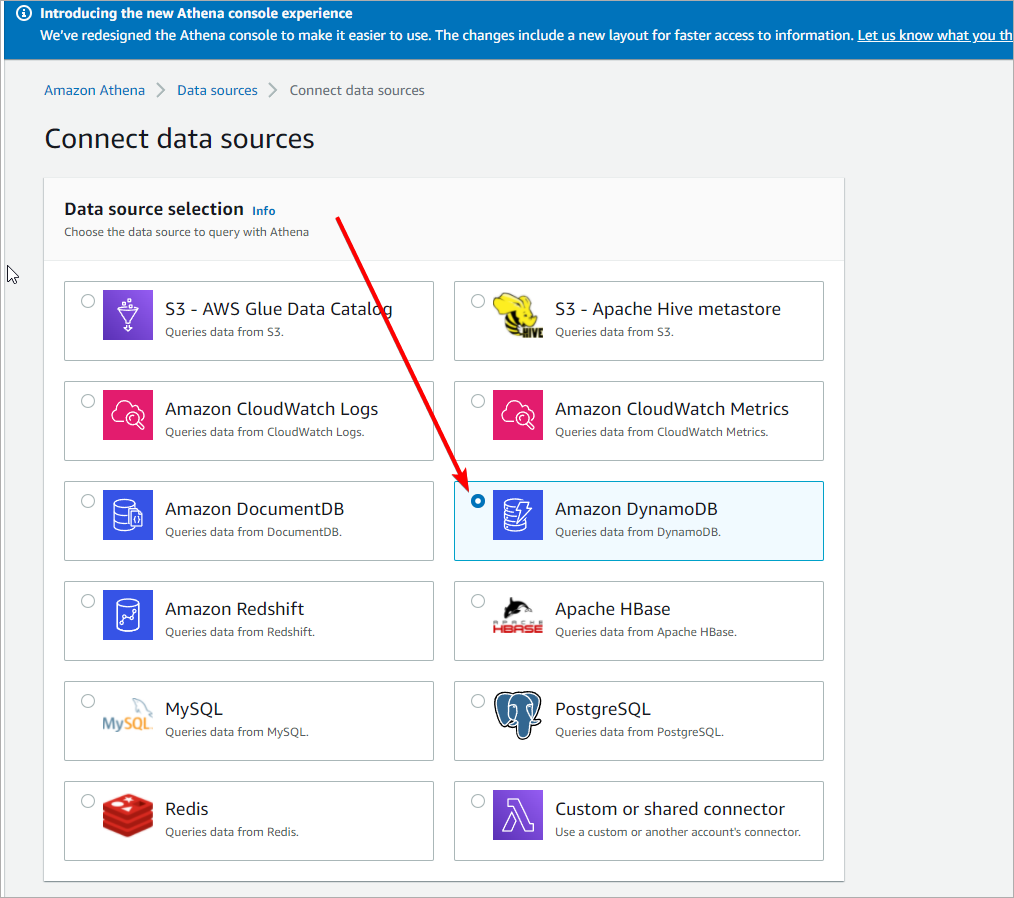Select the S3 - AWS Glue Data Catalog option

tap(88, 300)
